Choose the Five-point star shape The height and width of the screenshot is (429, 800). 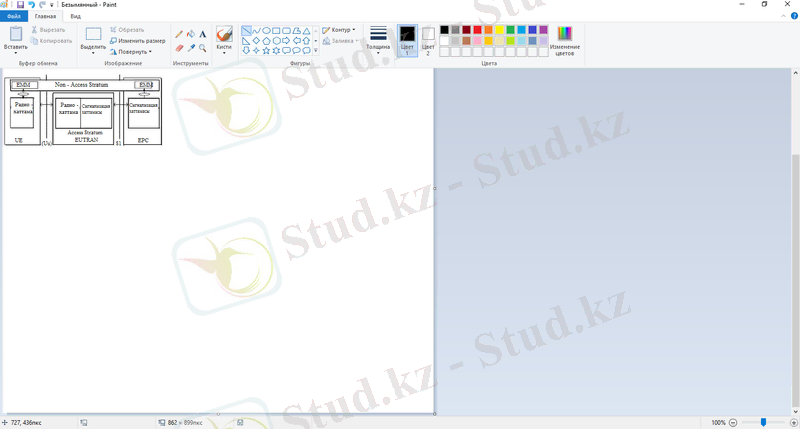tap(266, 51)
